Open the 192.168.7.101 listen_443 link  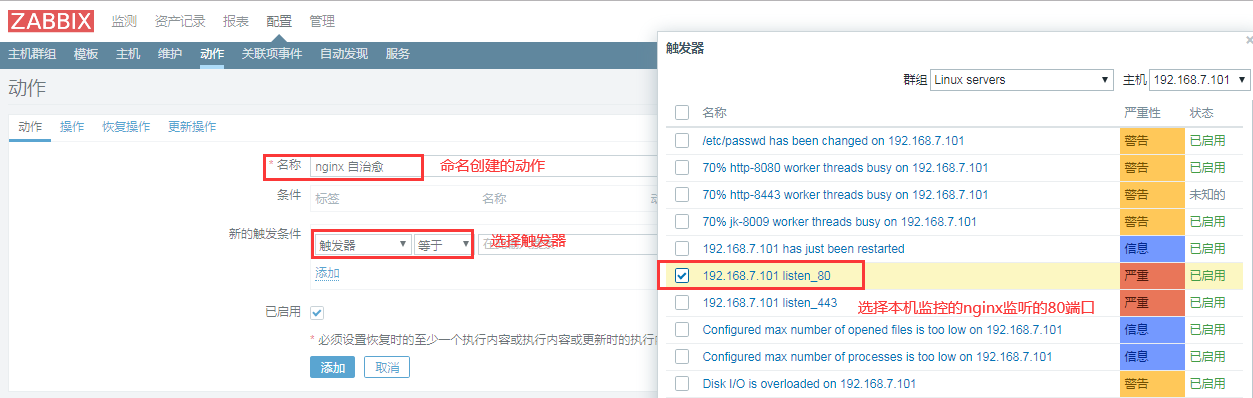(x=770, y=302)
